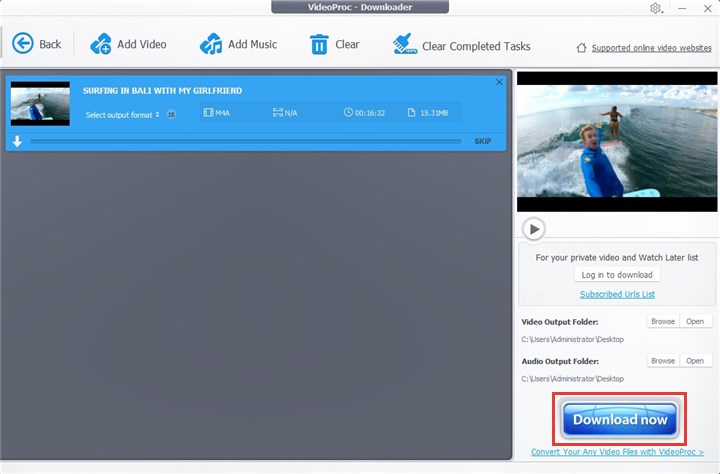Open the Audio Output Folder
This screenshot has height=474, width=720.
694,361
